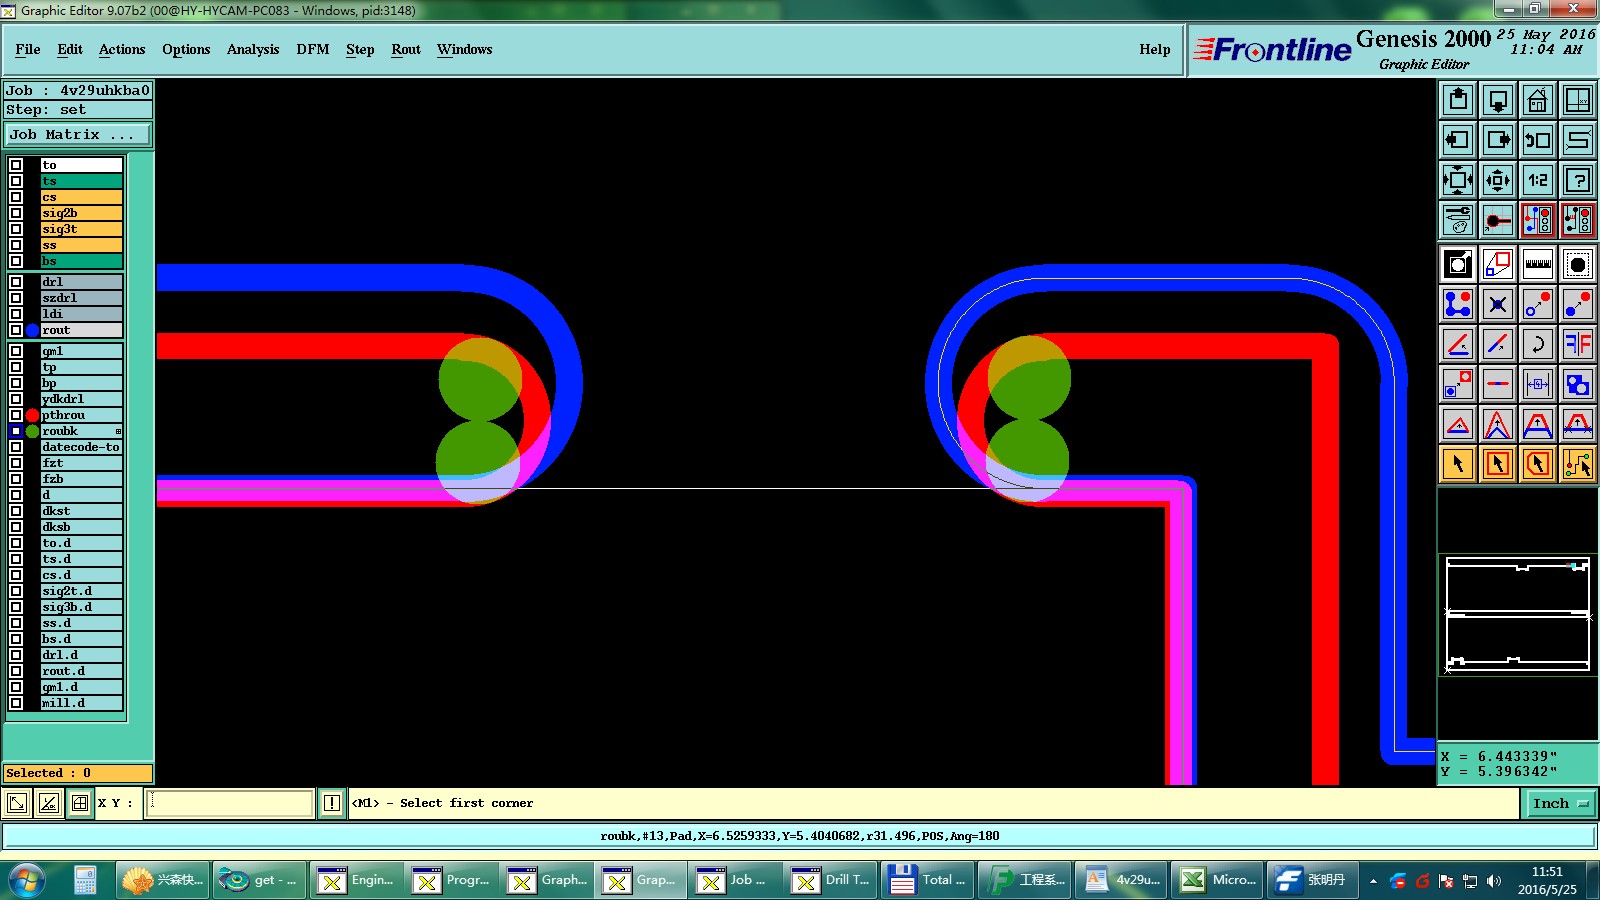Screen dimensions: 1600x900
Task: Select the net path select tool
Action: [1578, 464]
